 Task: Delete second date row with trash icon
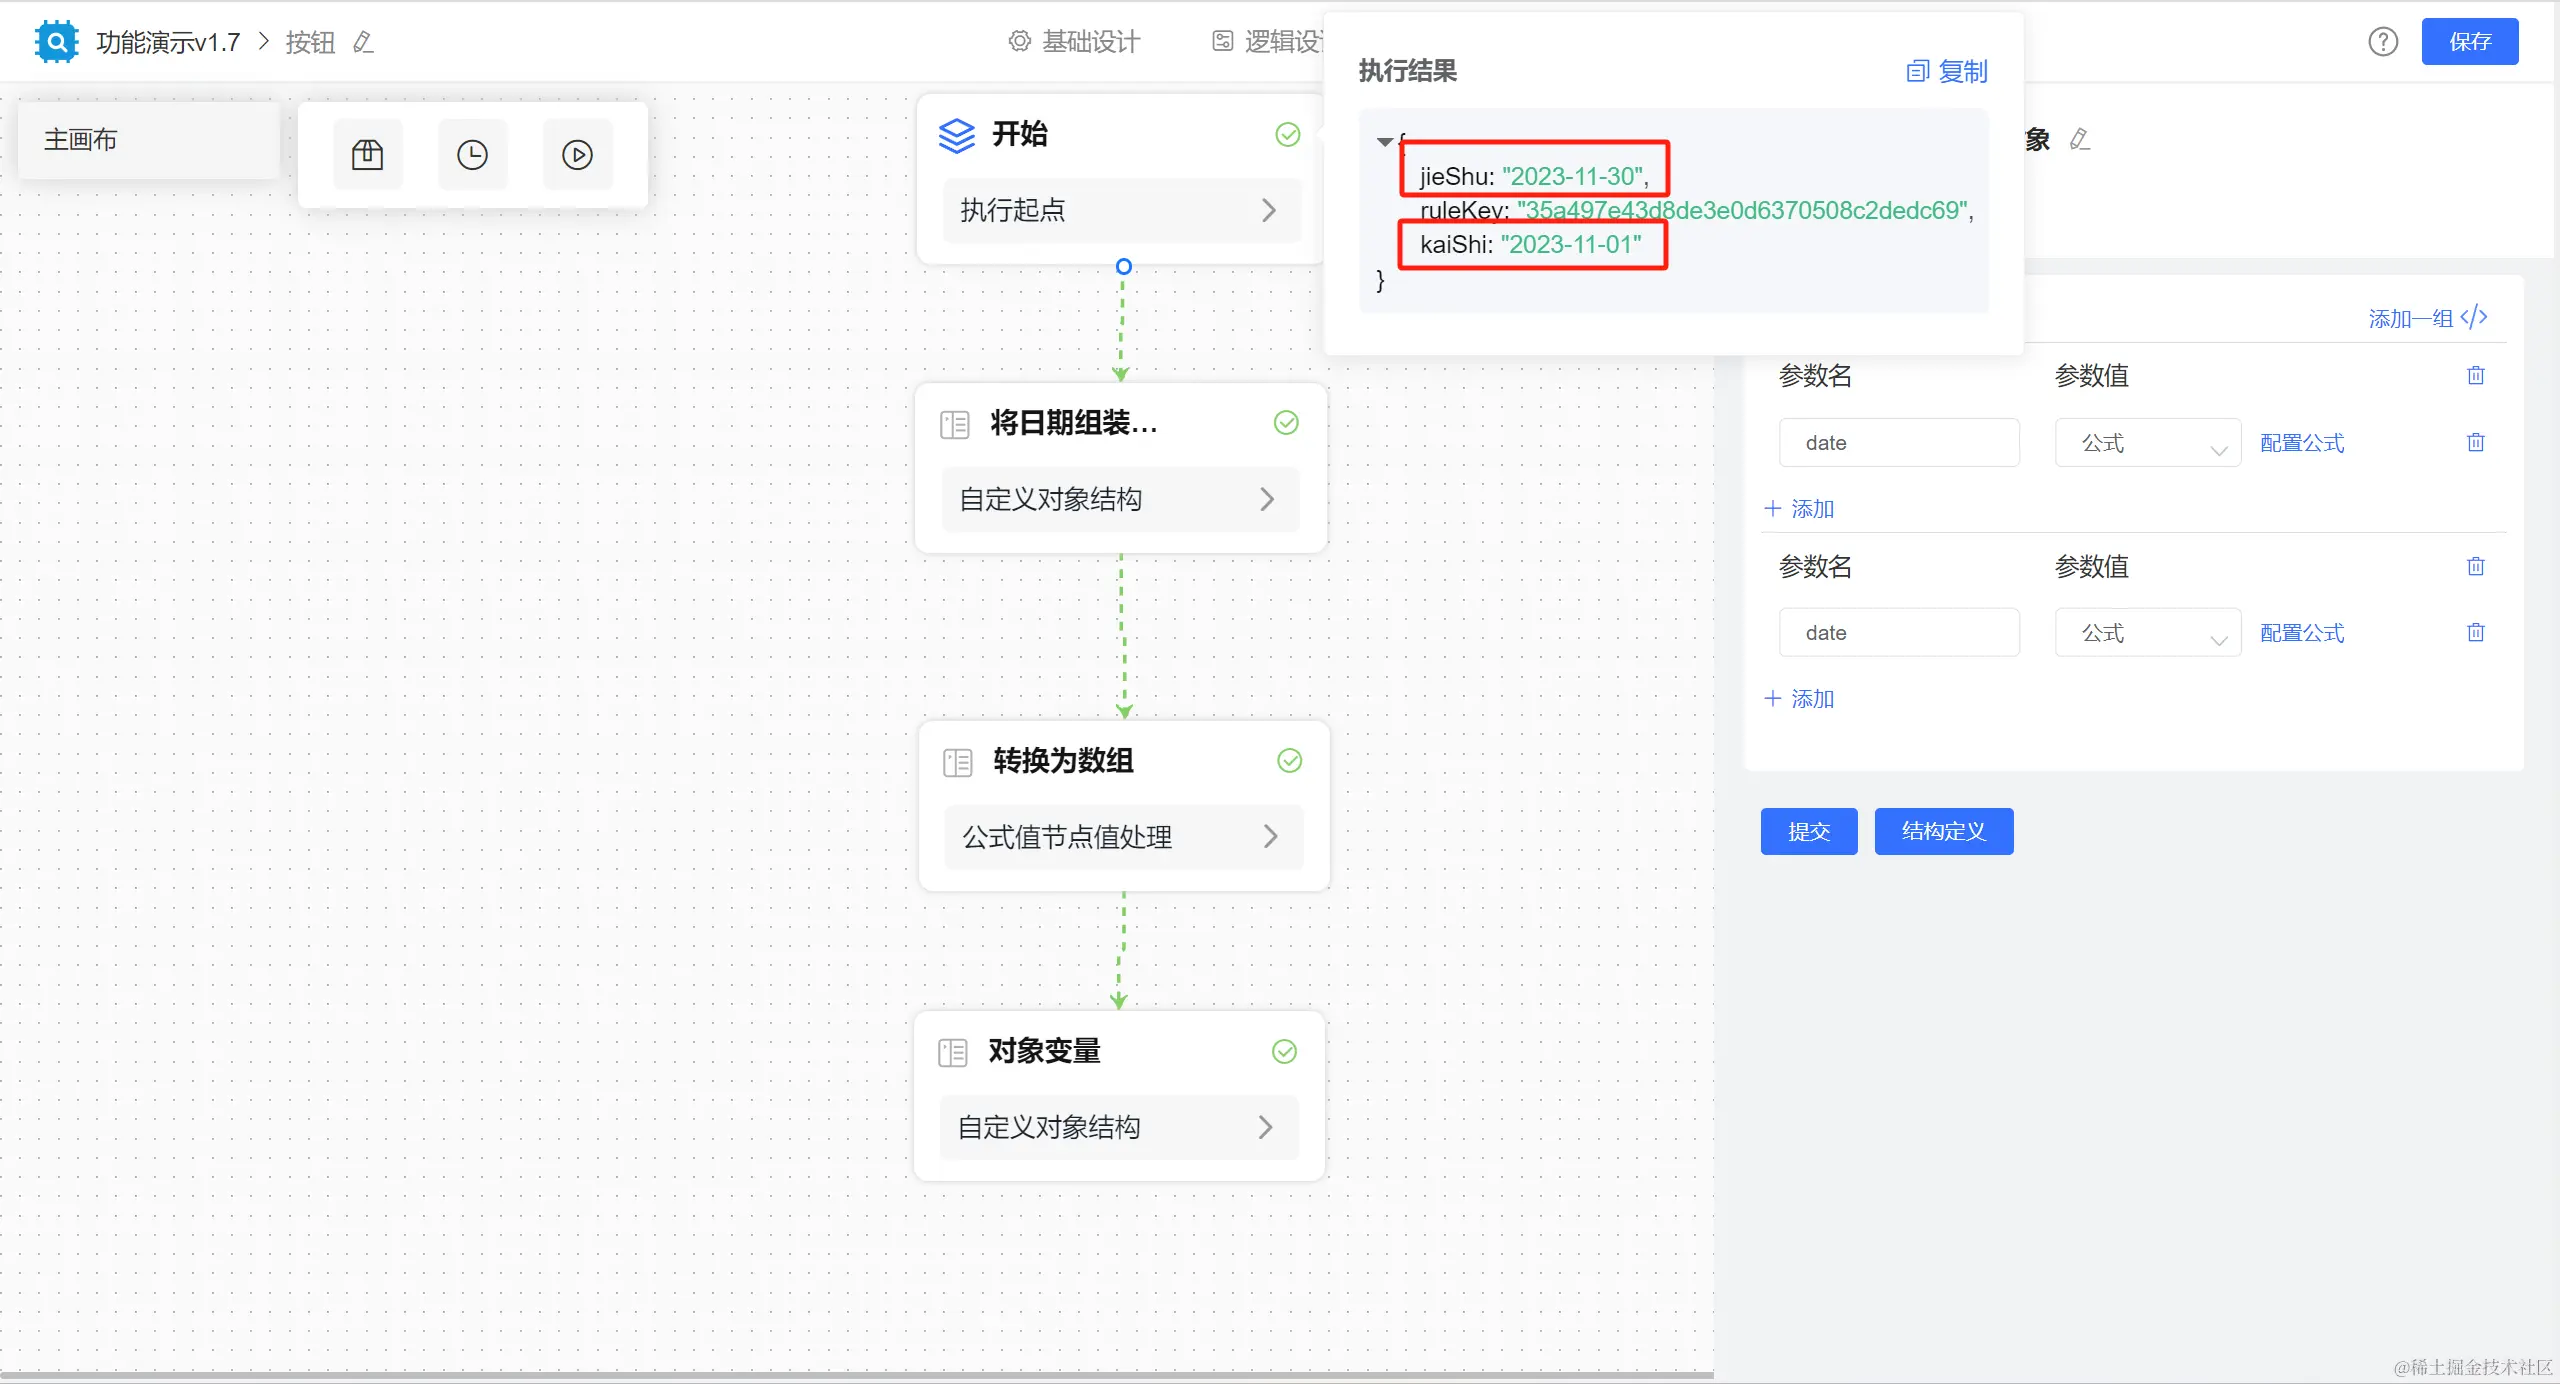2475,633
